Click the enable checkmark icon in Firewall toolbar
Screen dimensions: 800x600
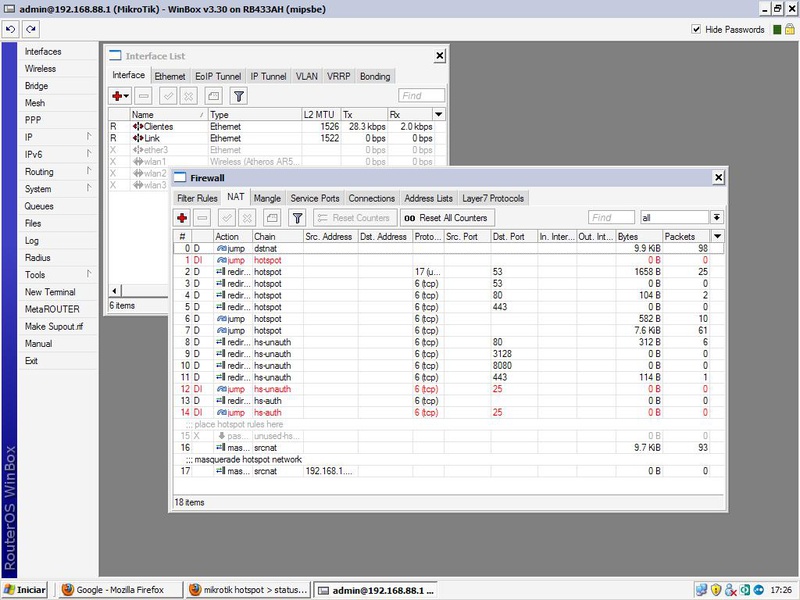pyautogui.click(x=227, y=218)
